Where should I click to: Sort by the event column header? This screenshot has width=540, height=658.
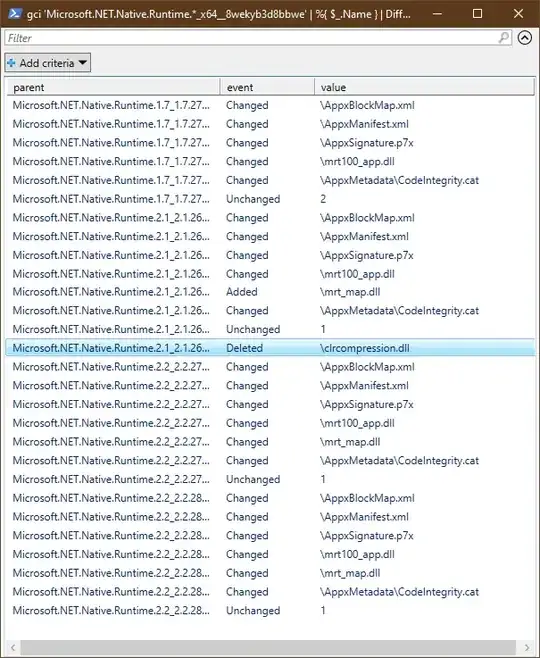point(267,87)
